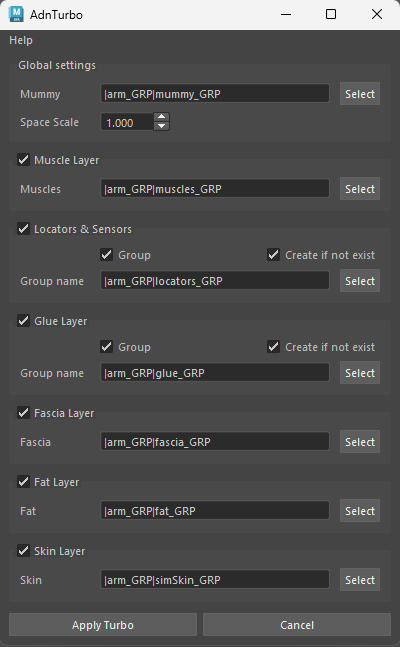The image size is (400, 647).
Task: Minimize the AdnTurbo window
Action: (x=286, y=14)
